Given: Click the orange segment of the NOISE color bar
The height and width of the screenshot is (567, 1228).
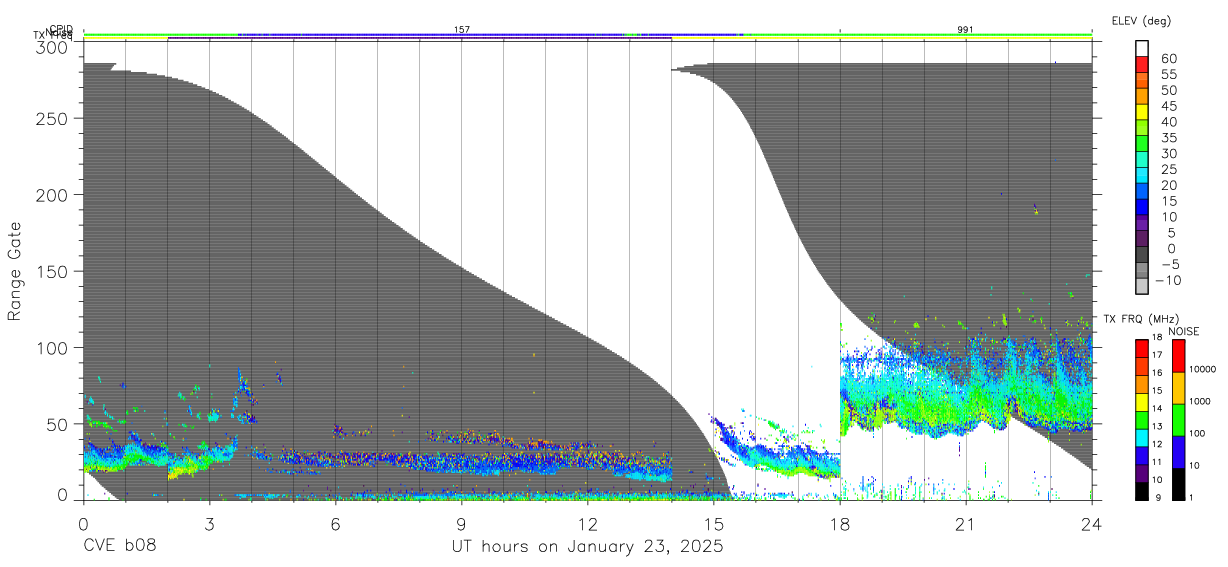Looking at the screenshot, I should click(1178, 388).
